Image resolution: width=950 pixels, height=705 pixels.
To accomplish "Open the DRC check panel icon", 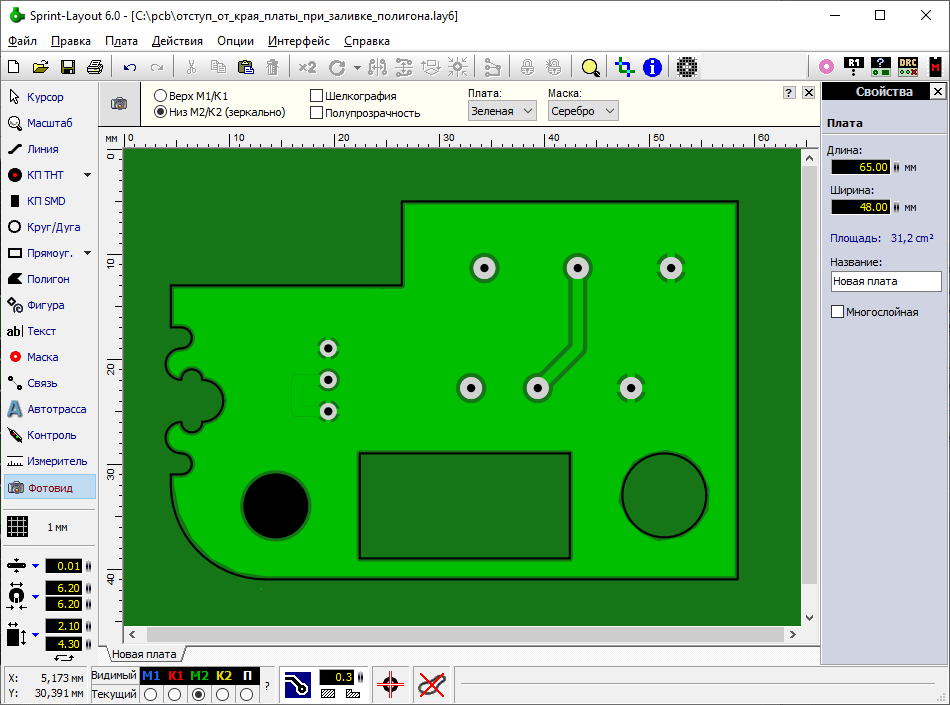I will (908, 67).
